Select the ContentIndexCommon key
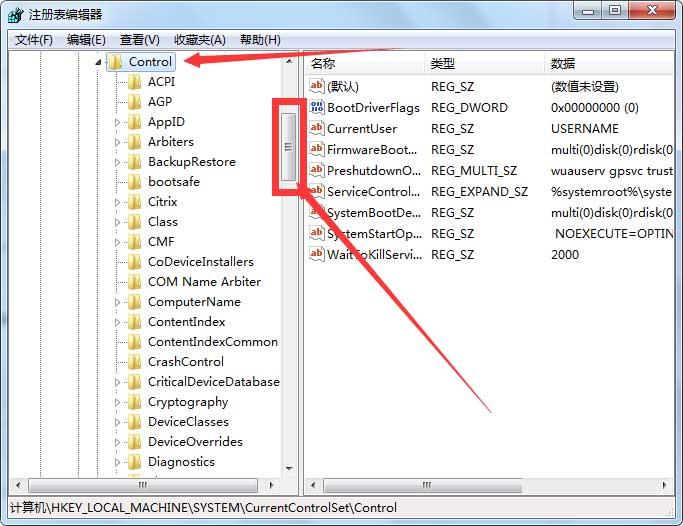 point(213,342)
